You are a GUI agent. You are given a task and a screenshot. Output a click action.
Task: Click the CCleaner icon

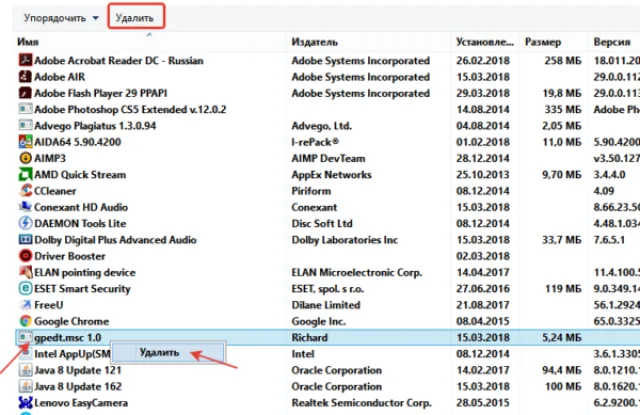[25, 191]
